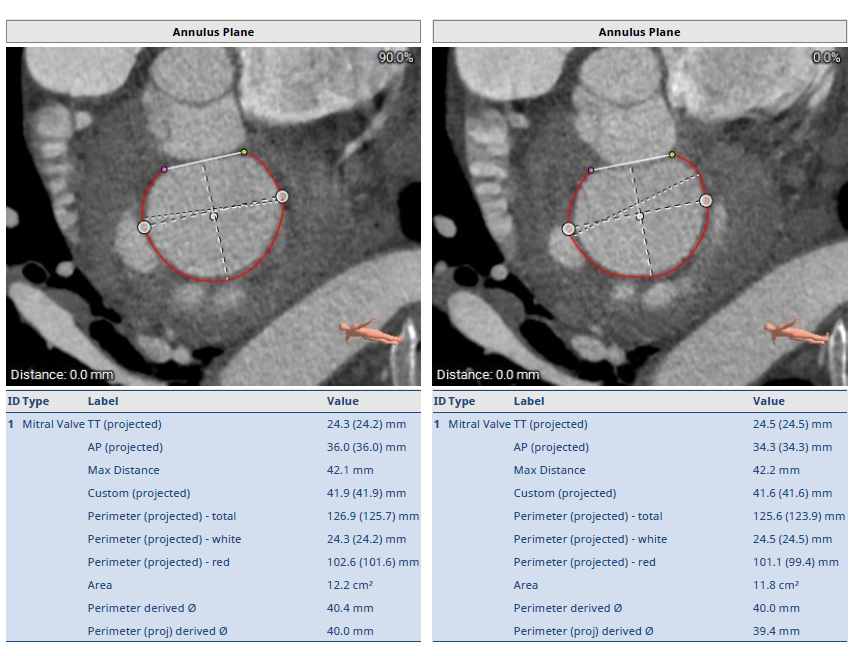
Task: Select the AP (projected) 34.3 mm row
Action: [x=639, y=447]
